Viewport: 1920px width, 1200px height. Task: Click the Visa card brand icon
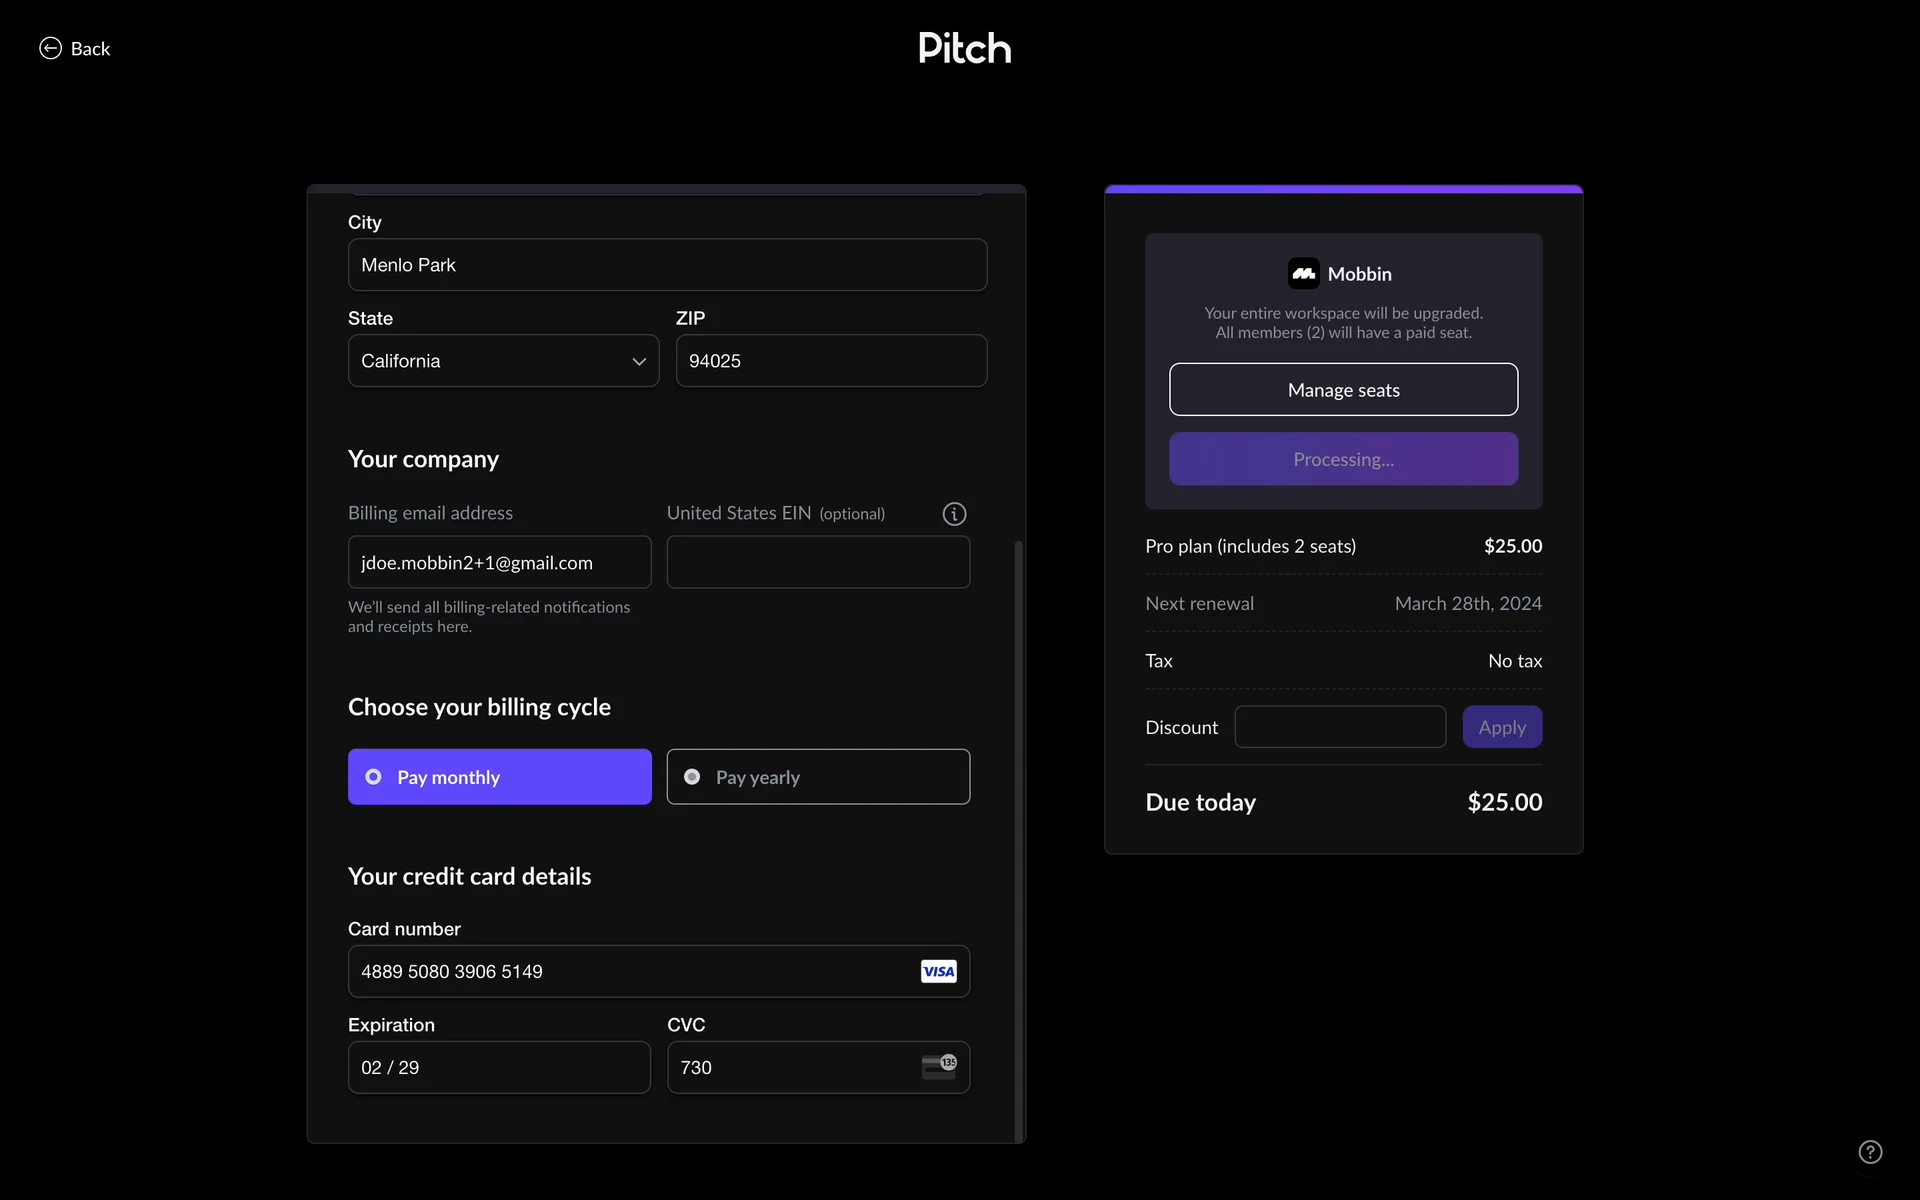coord(938,972)
